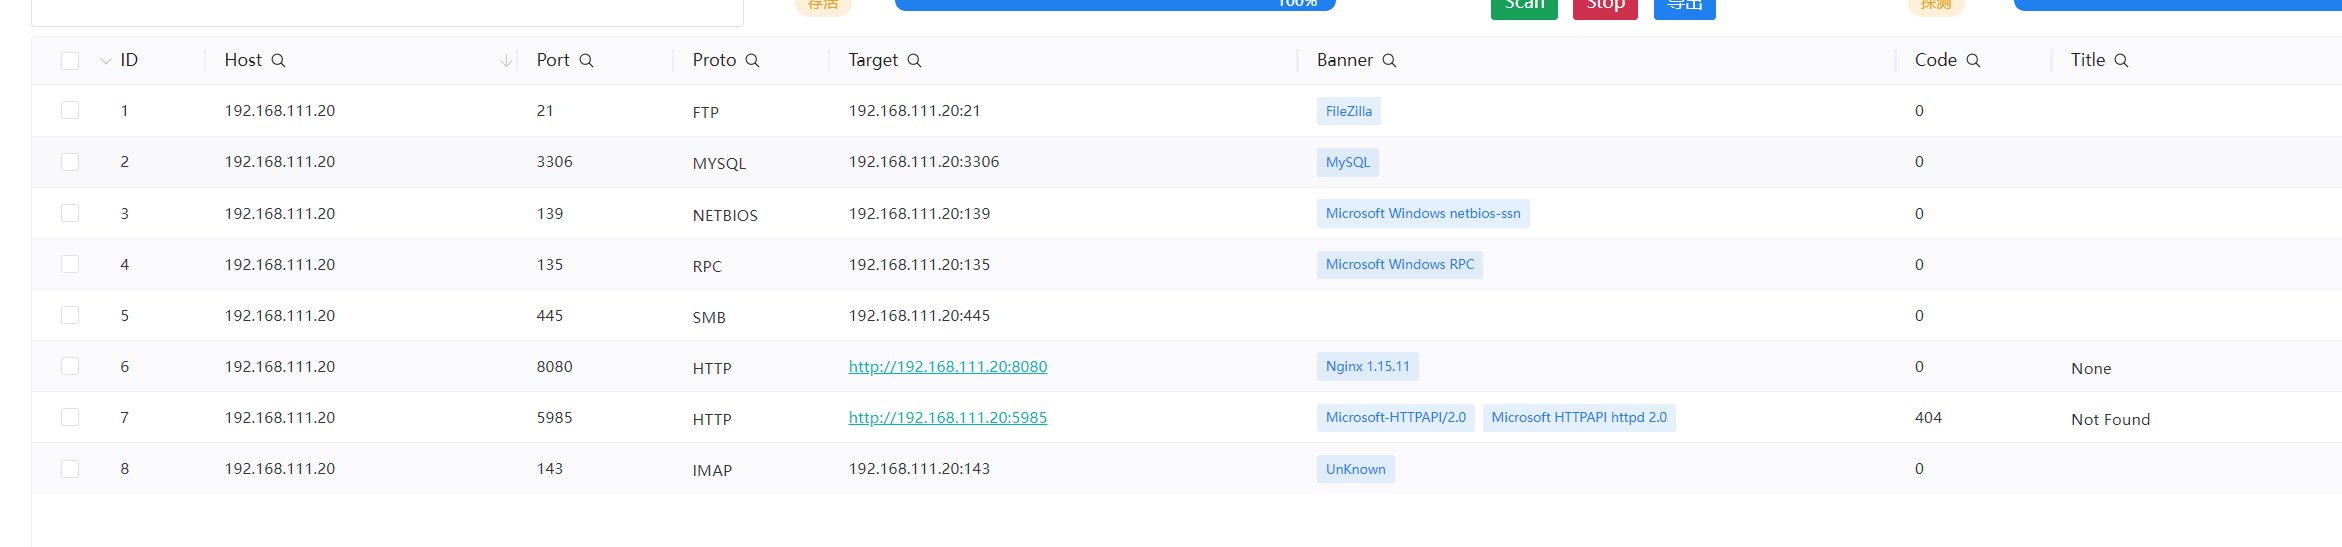The width and height of the screenshot is (2342, 547).
Task: Tick the select-all checkbox in header
Action: (70, 61)
